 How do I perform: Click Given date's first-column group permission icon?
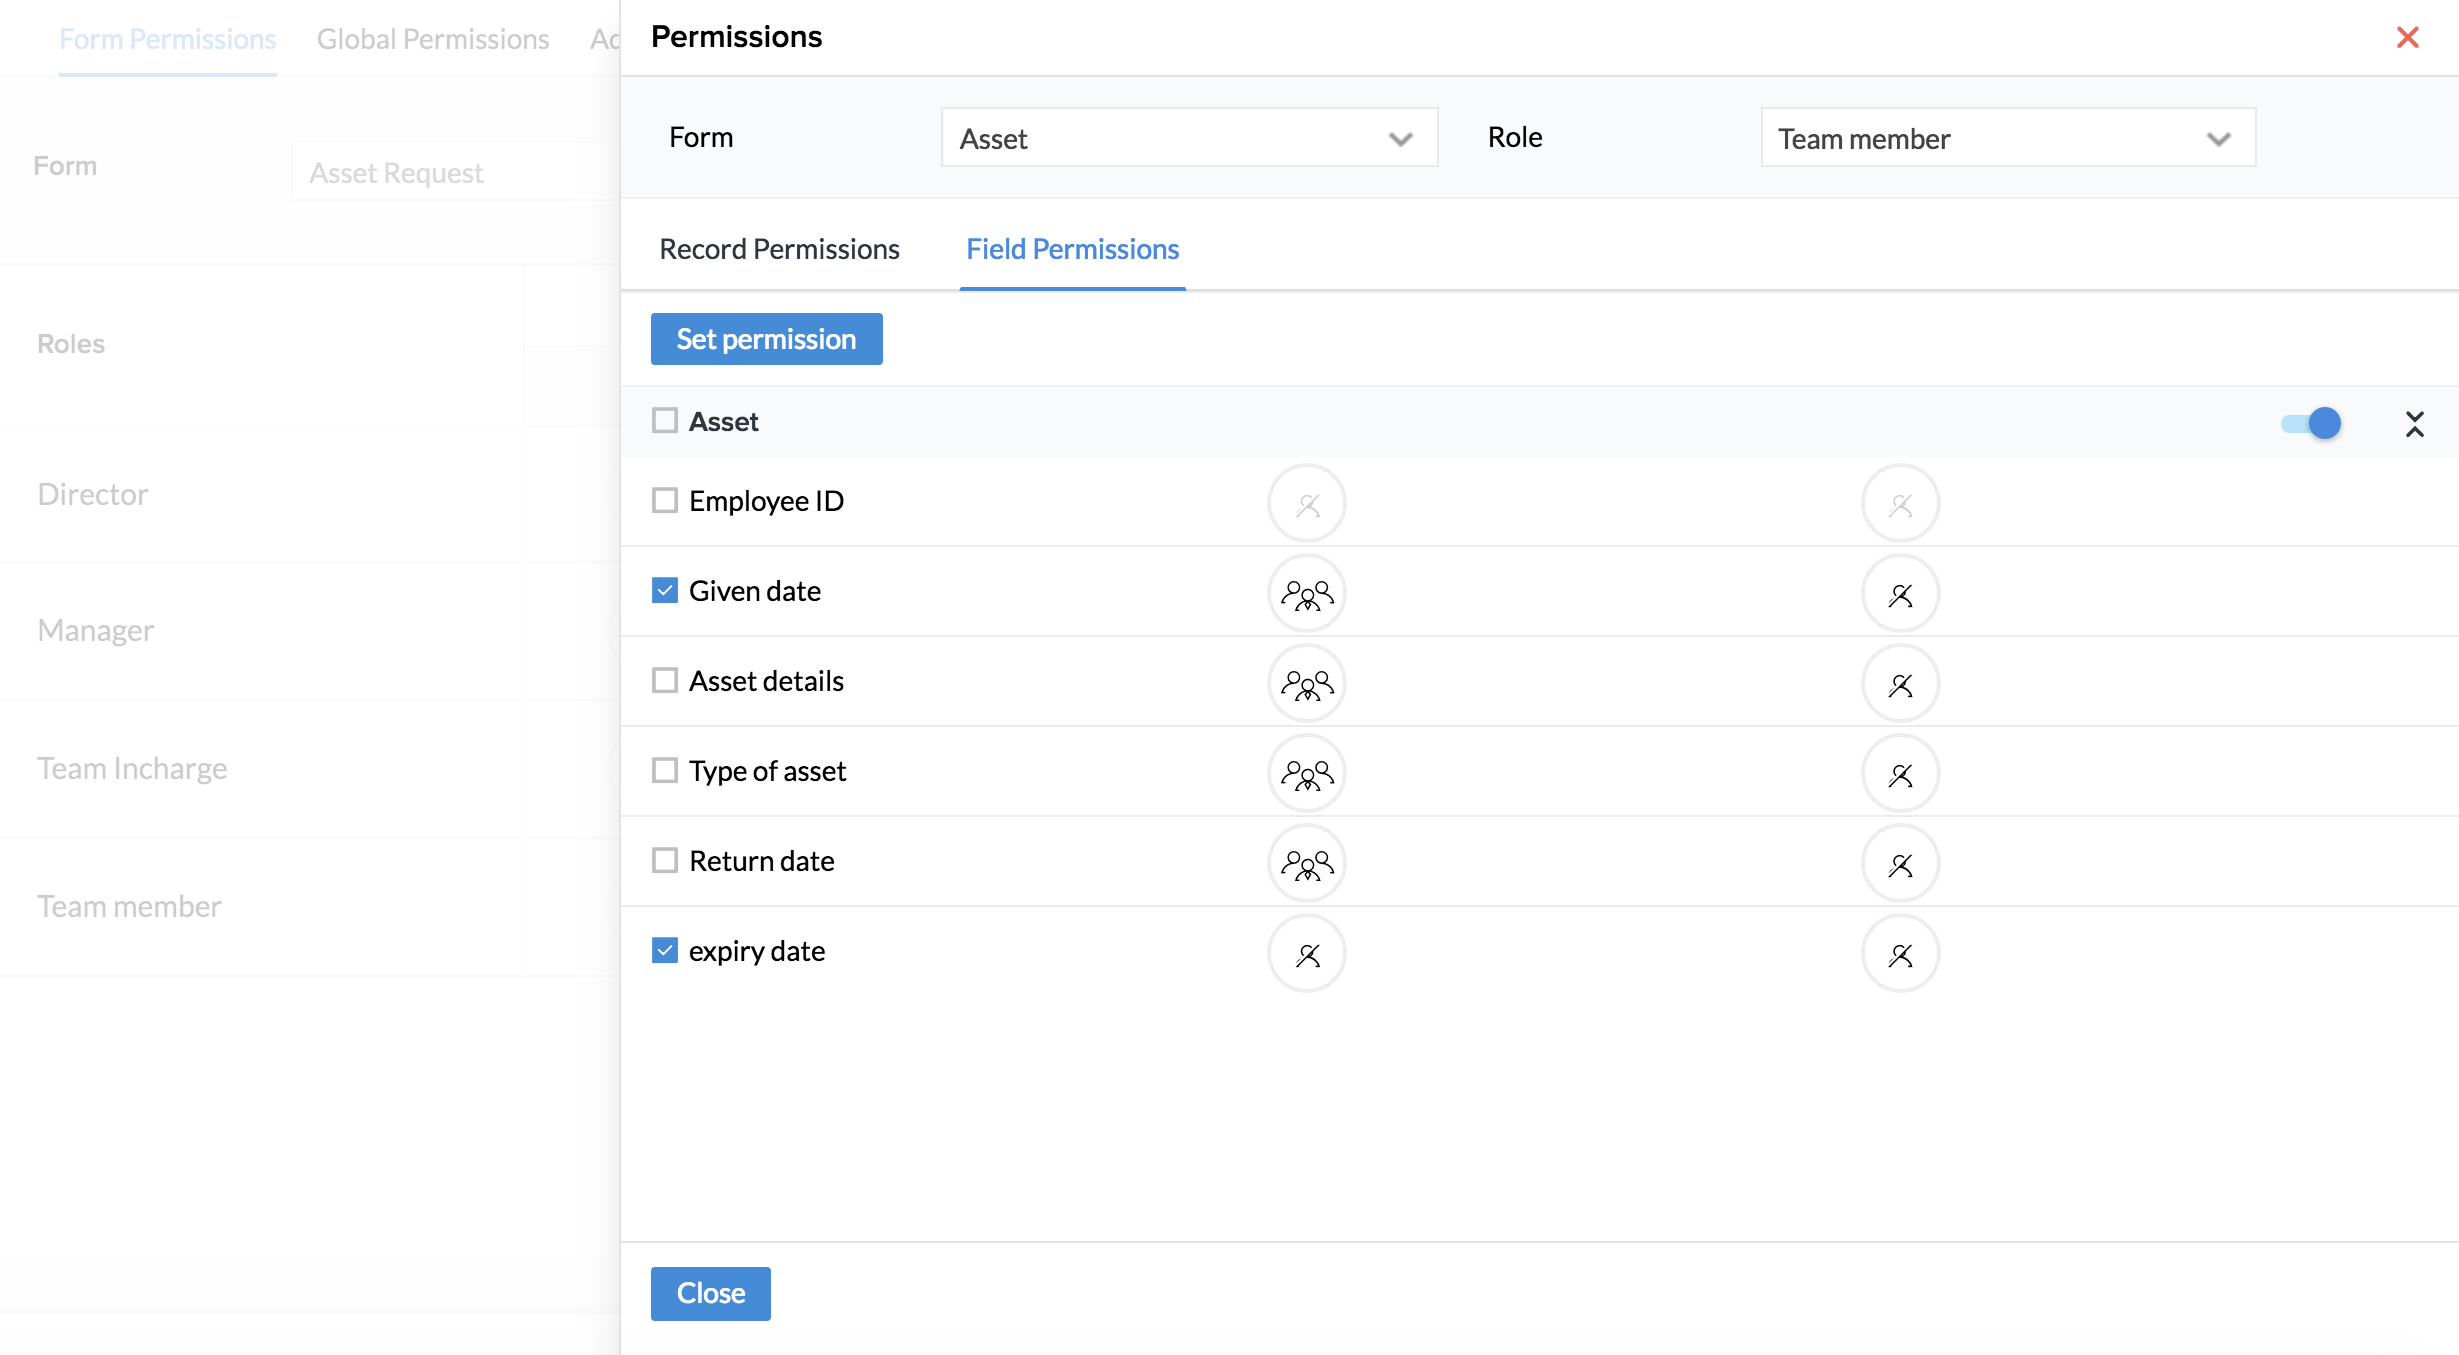point(1306,594)
